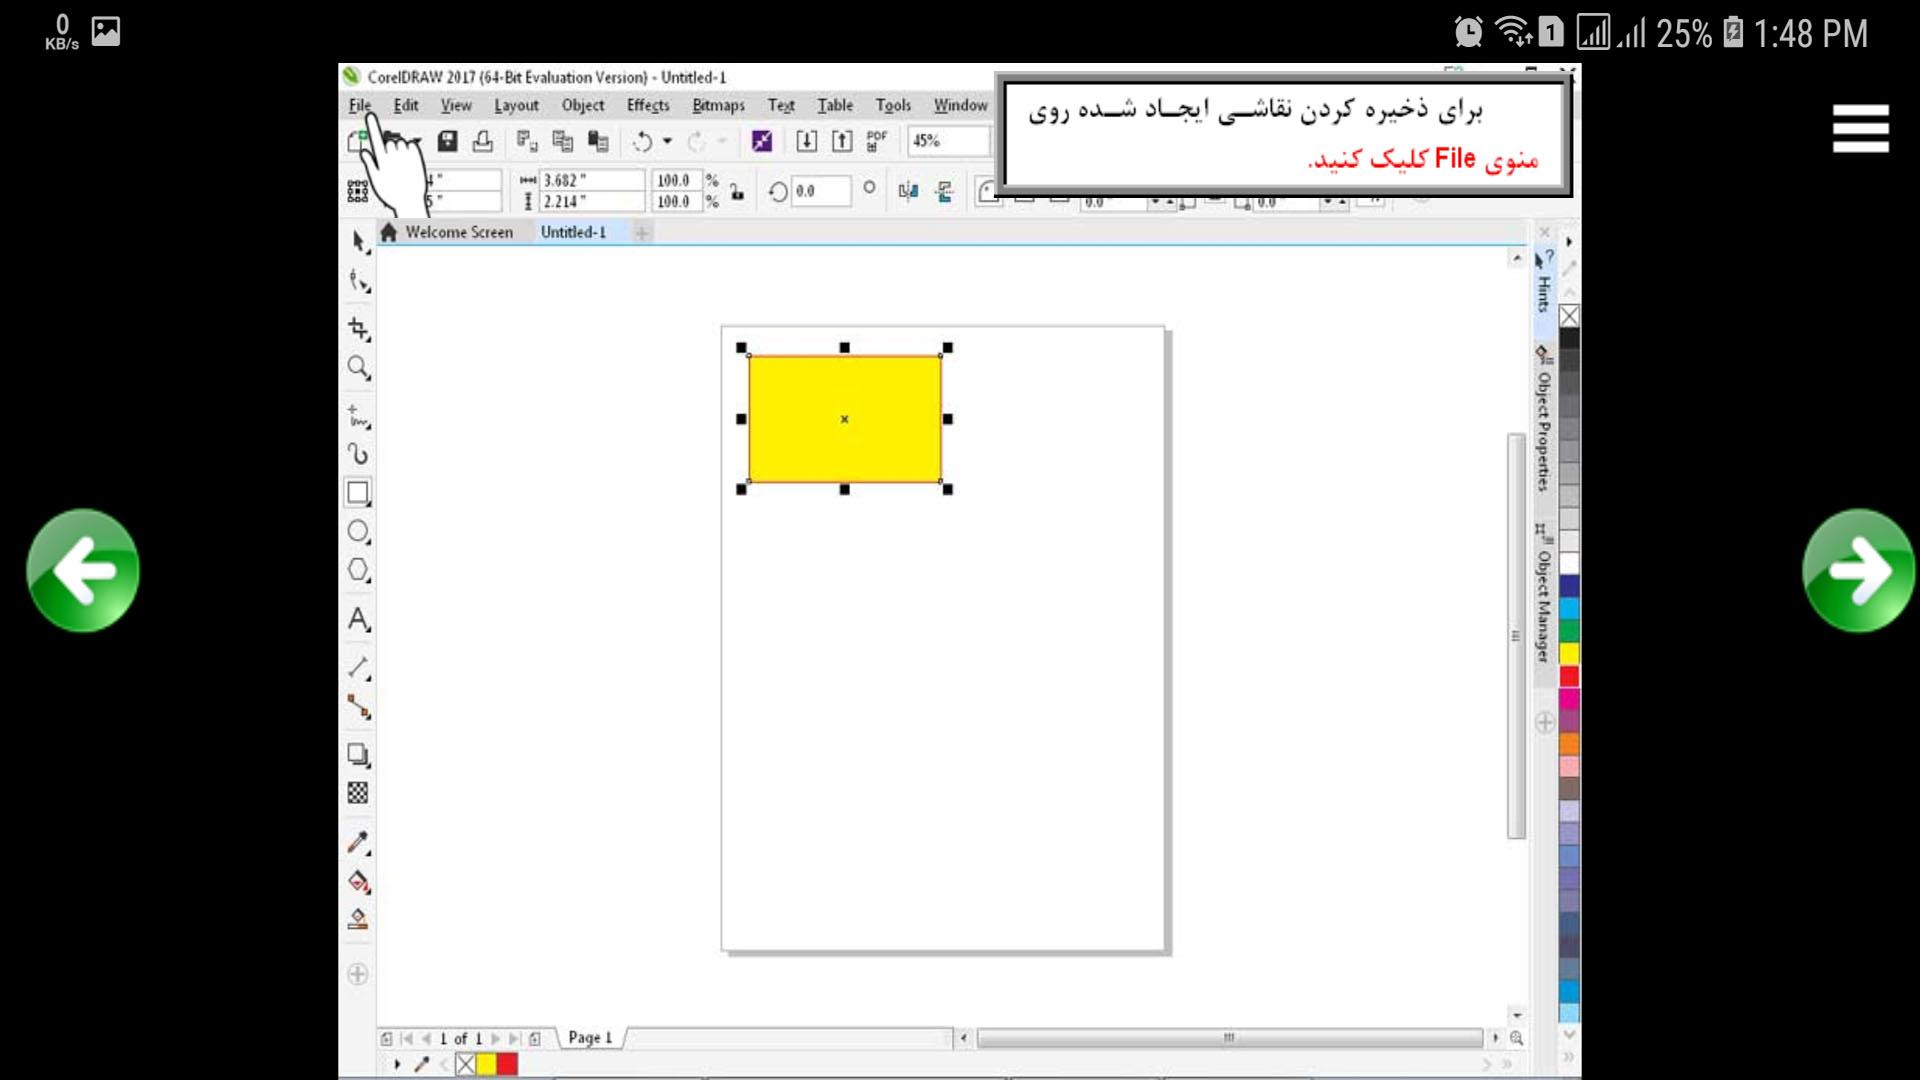Toggle the lock ratio padlock

click(737, 192)
